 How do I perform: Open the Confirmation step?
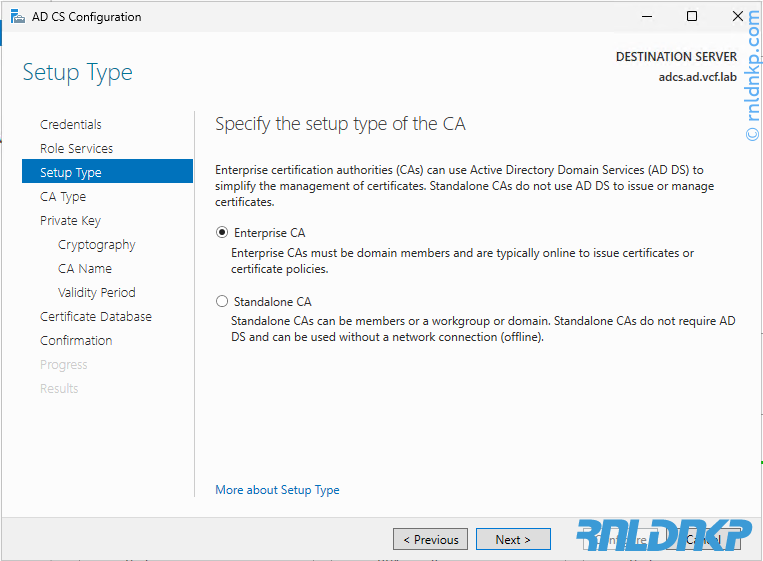(x=76, y=341)
